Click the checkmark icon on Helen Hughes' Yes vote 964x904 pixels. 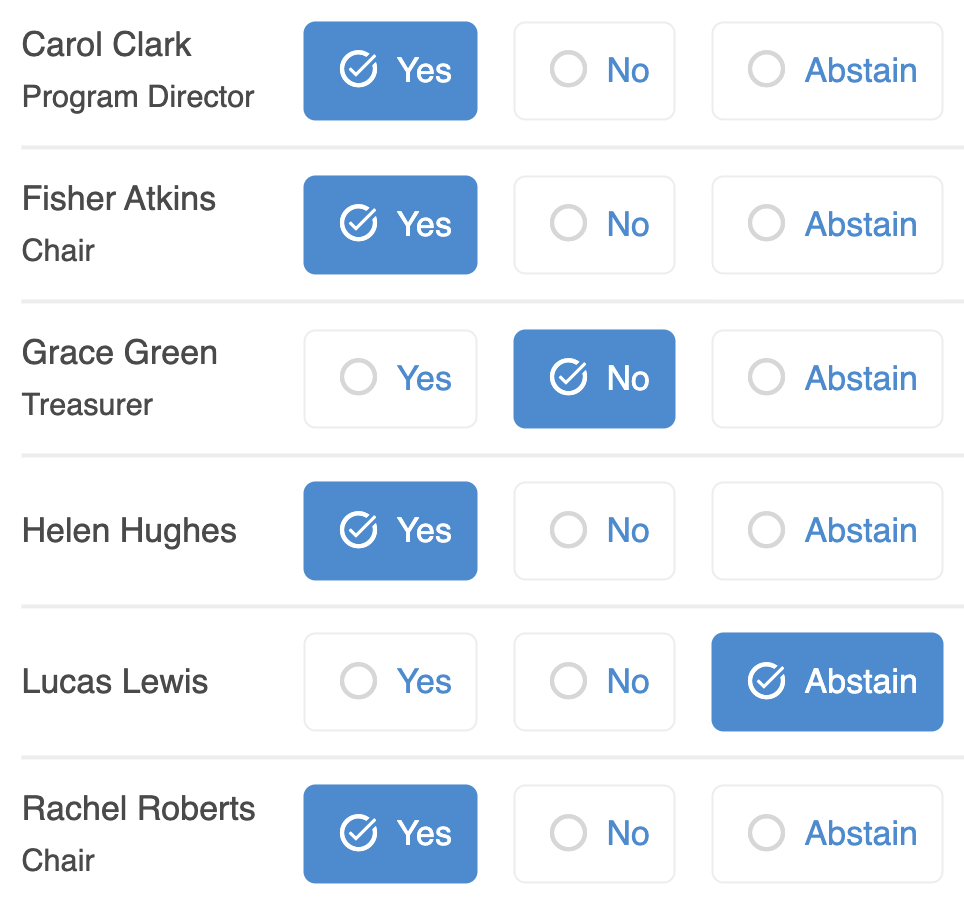point(358,530)
